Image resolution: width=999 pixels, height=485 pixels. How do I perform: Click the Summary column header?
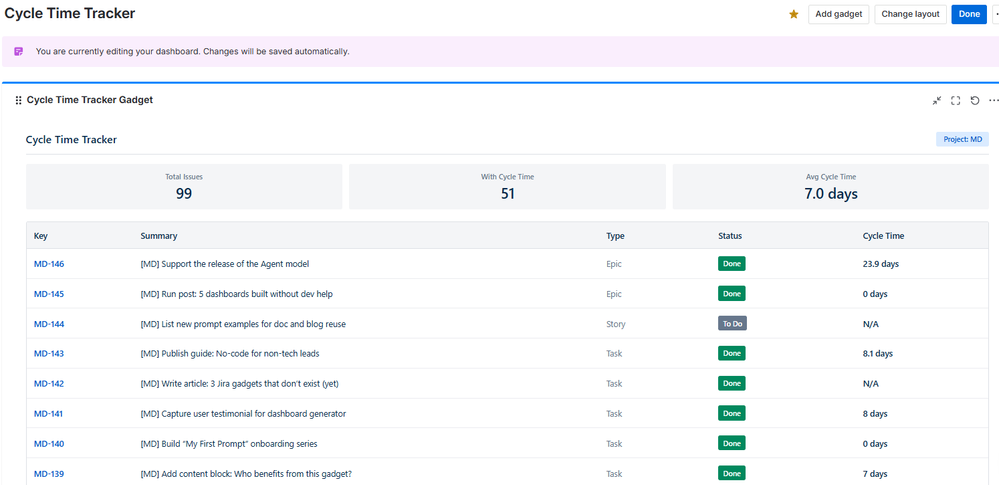(x=159, y=236)
